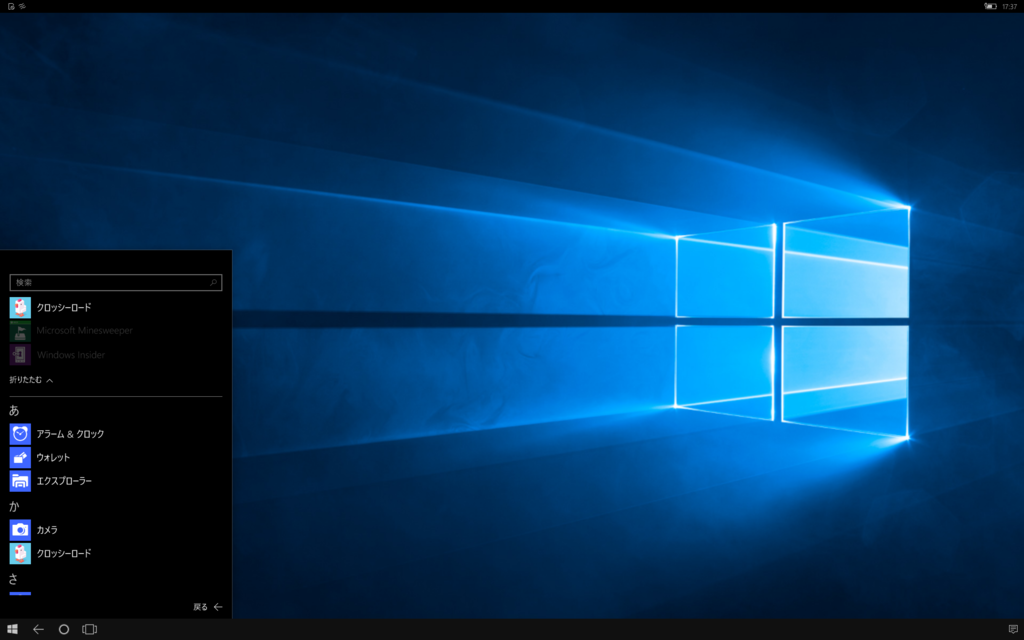The height and width of the screenshot is (640, 1024).
Task: Collapse the recent list with 折りたたむ
Action: tap(31, 380)
